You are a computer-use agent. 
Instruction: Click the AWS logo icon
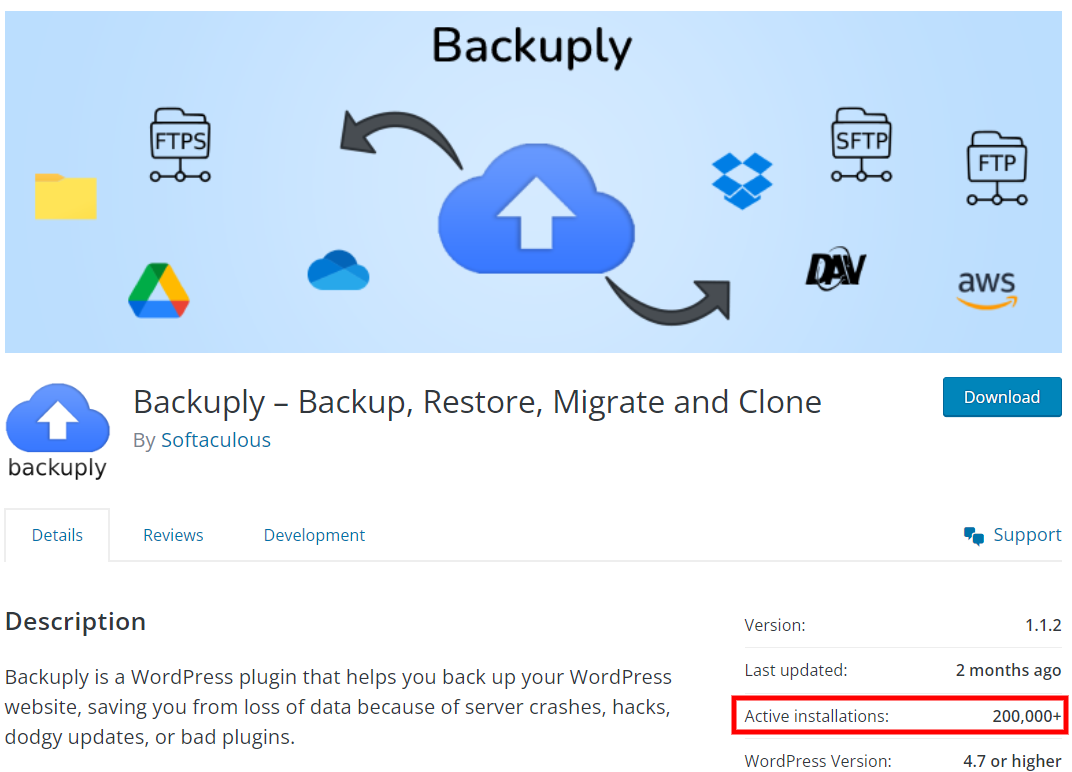click(986, 290)
